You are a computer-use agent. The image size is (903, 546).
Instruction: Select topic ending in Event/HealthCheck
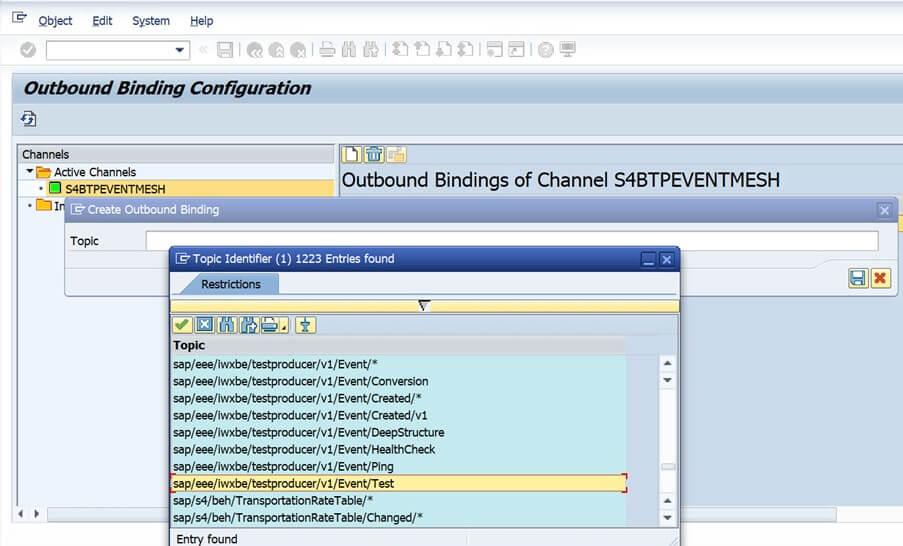tap(398, 449)
